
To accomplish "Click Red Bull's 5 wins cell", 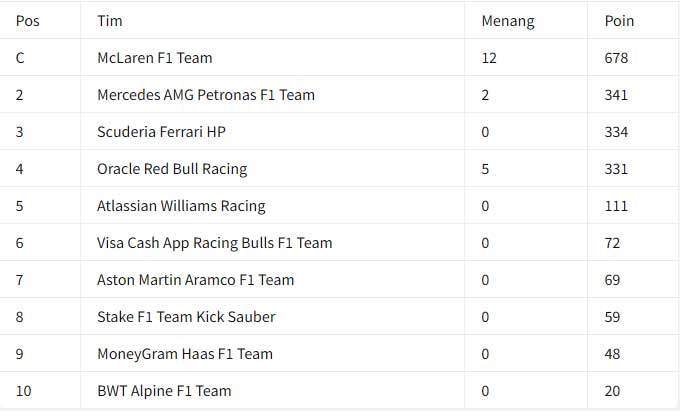I will (485, 169).
